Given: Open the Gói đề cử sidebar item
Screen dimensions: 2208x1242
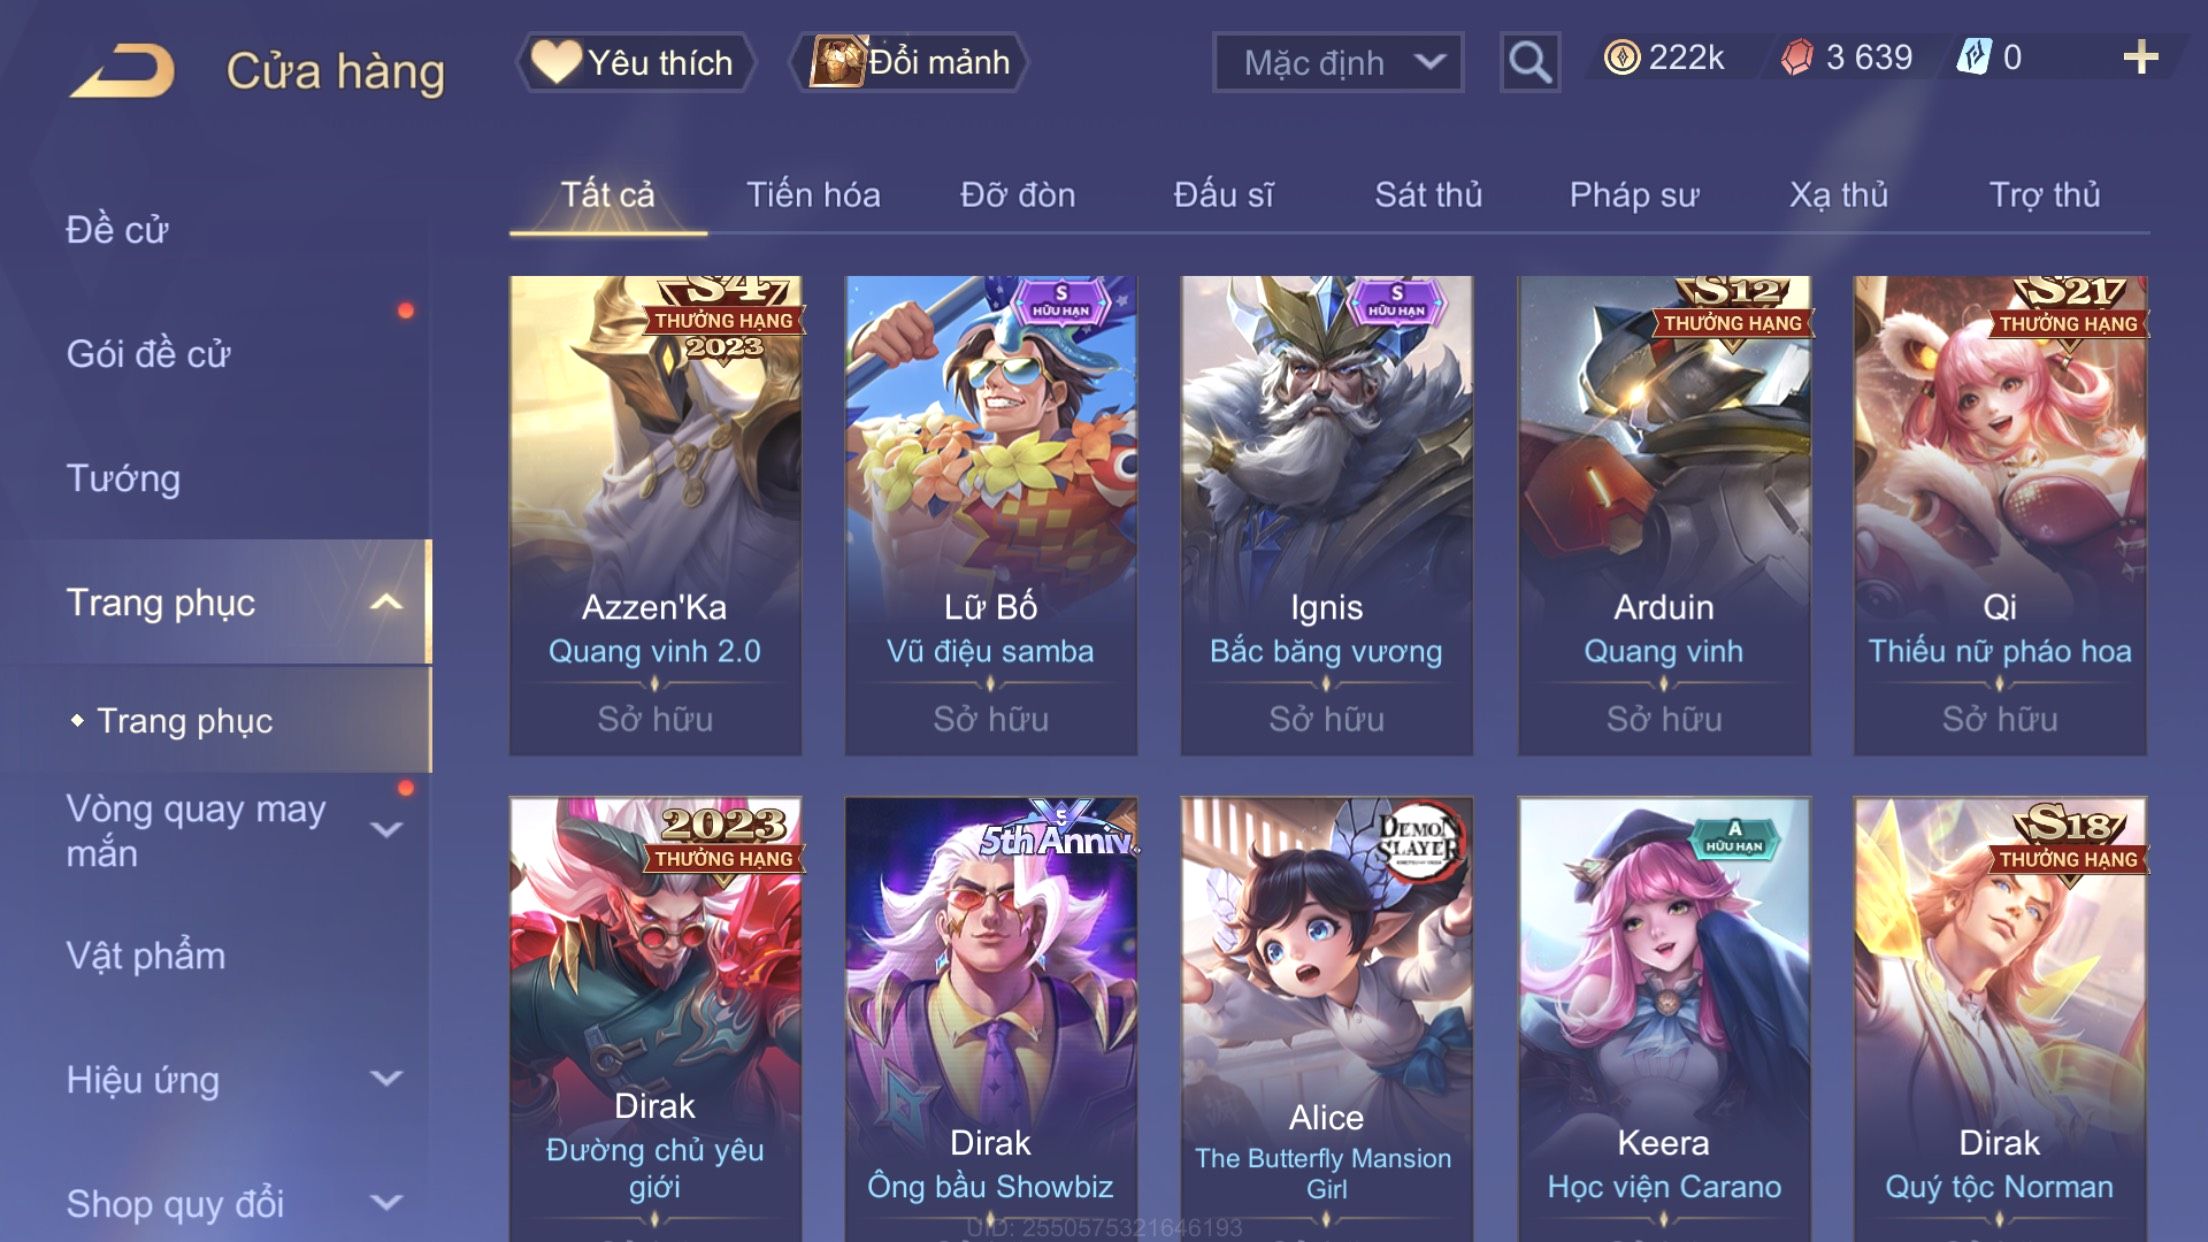Looking at the screenshot, I should (149, 354).
